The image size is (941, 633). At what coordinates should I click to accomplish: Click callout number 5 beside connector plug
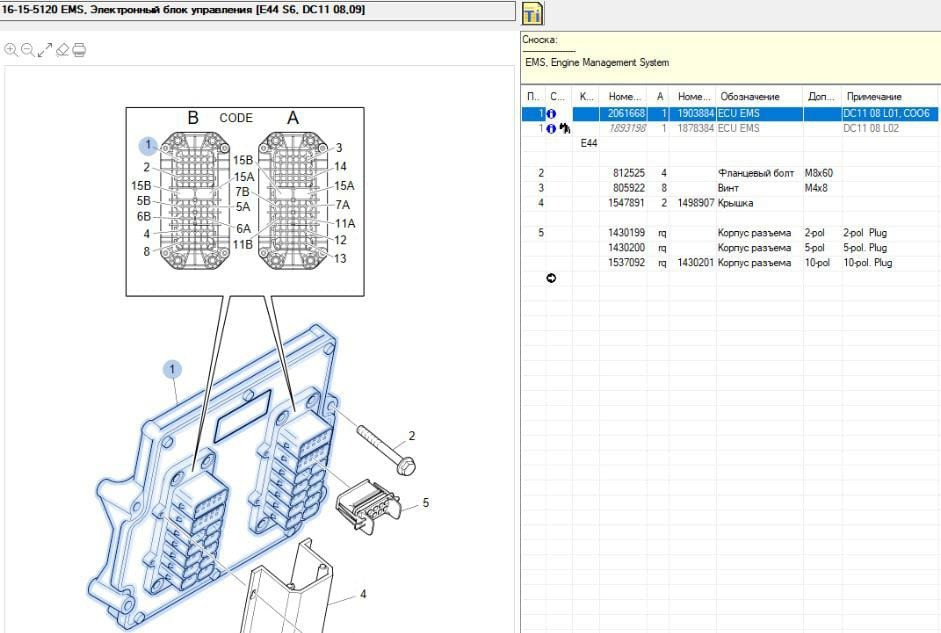tap(425, 503)
